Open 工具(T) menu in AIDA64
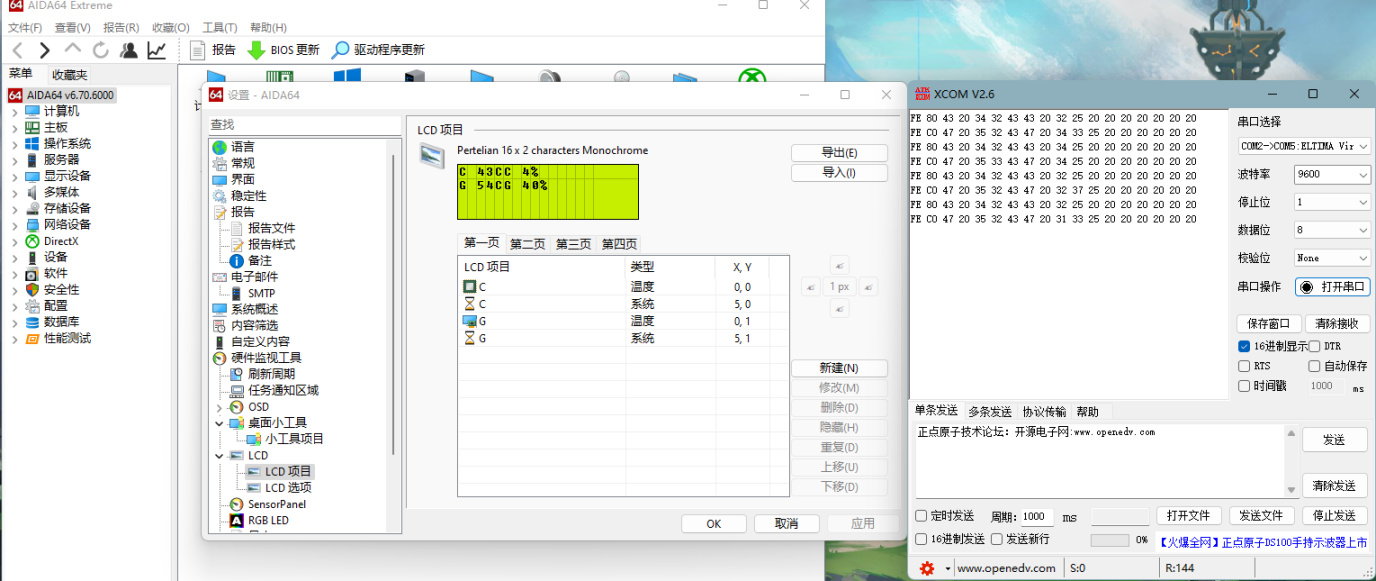1376x581 pixels. pos(220,27)
